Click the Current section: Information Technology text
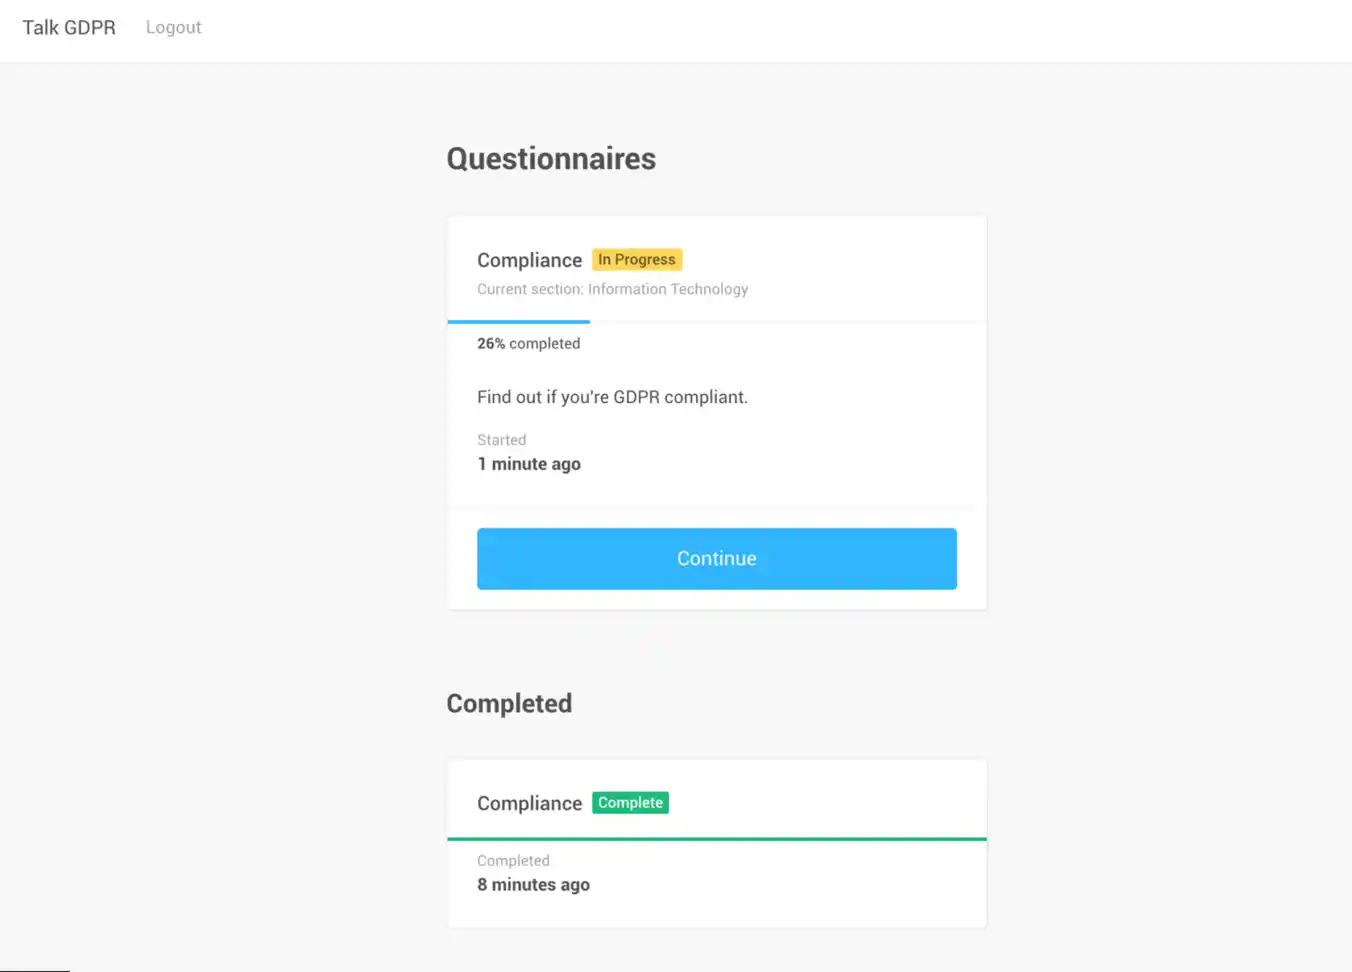1352x972 pixels. pyautogui.click(x=612, y=289)
